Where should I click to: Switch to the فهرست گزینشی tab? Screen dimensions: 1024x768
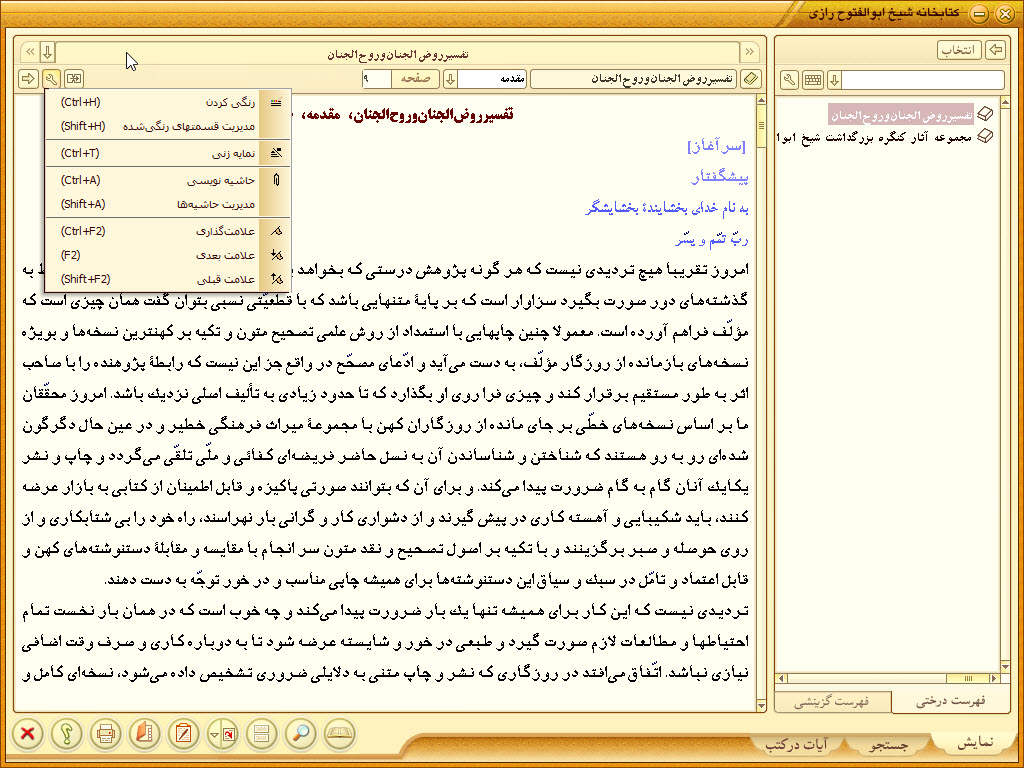[833, 701]
